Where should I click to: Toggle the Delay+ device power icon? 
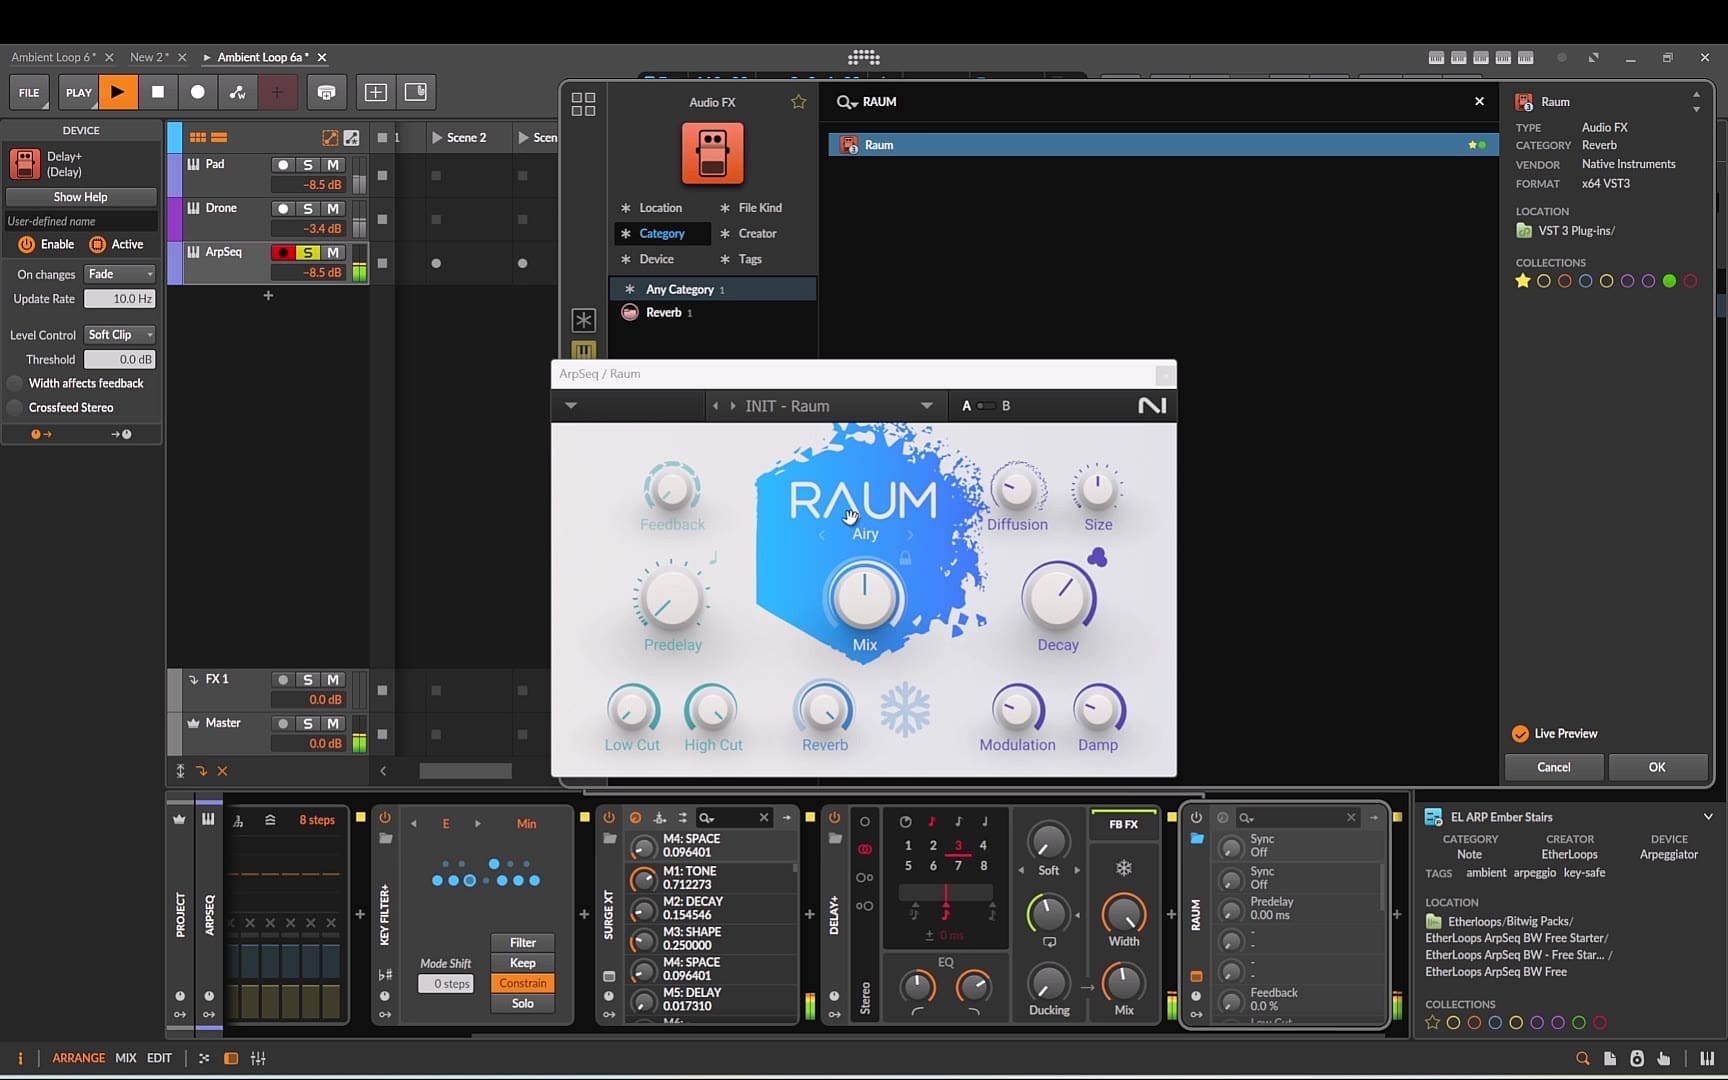click(834, 817)
